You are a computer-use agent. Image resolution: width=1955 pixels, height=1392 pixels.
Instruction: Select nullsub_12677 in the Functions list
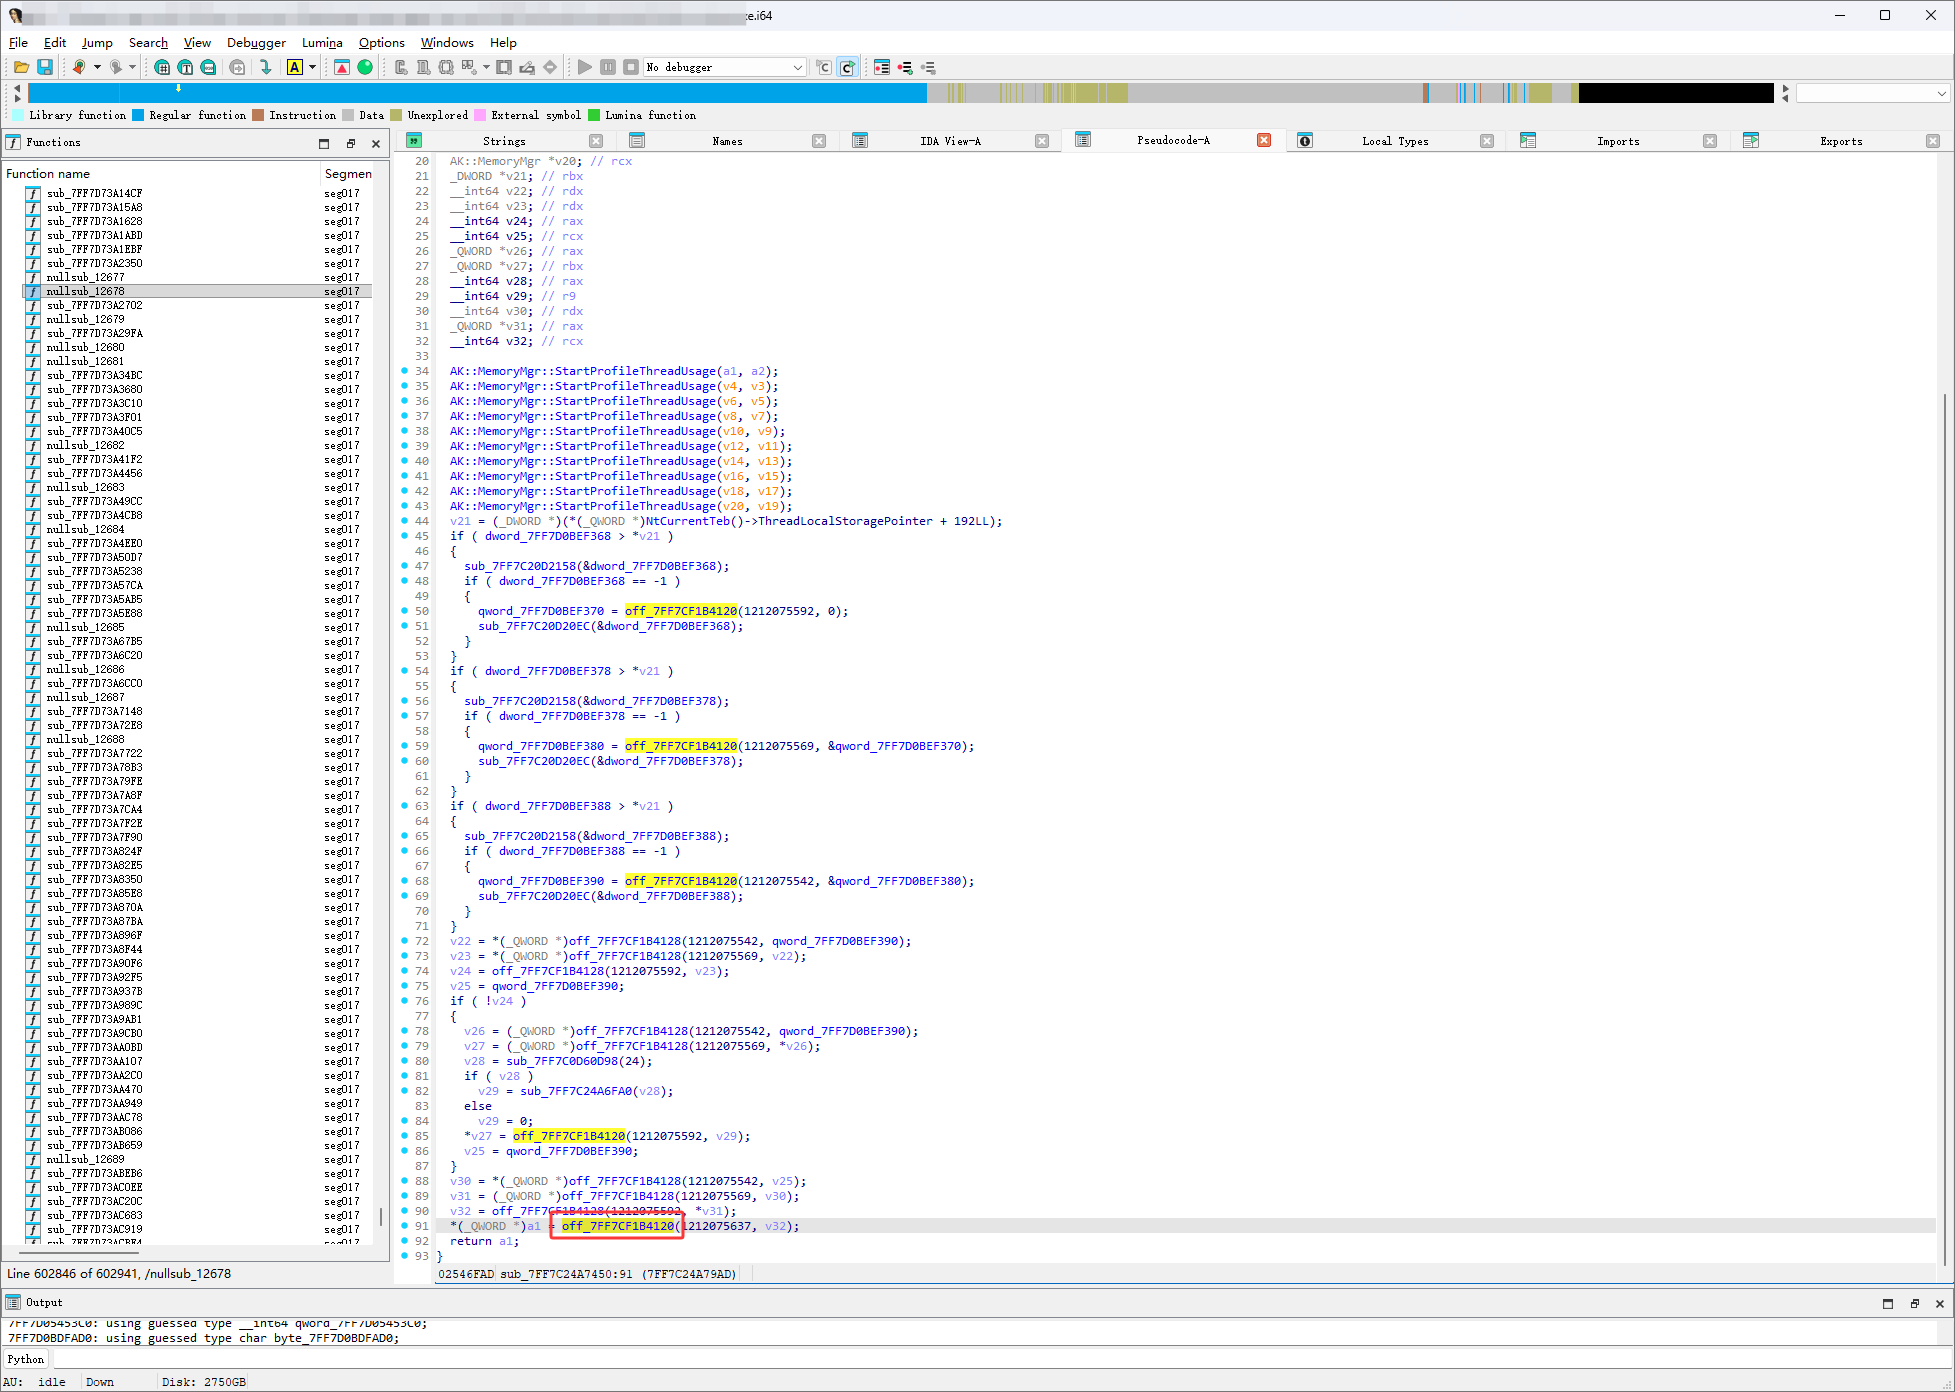click(x=85, y=277)
